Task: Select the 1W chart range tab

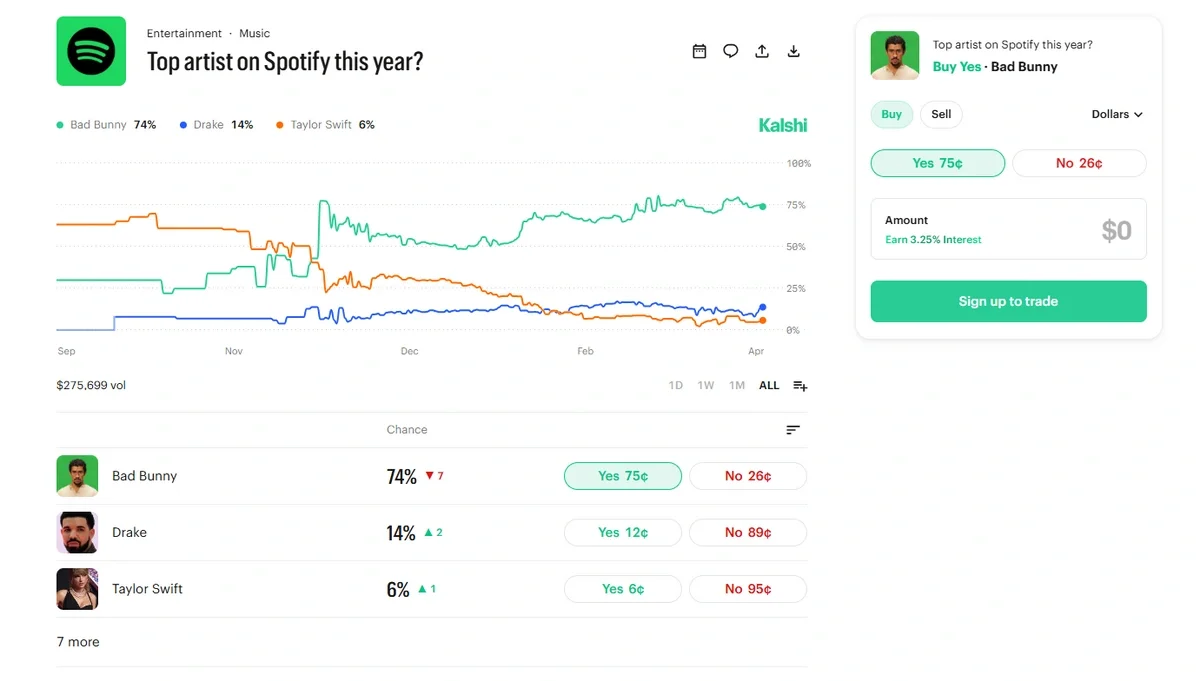Action: pyautogui.click(x=706, y=385)
